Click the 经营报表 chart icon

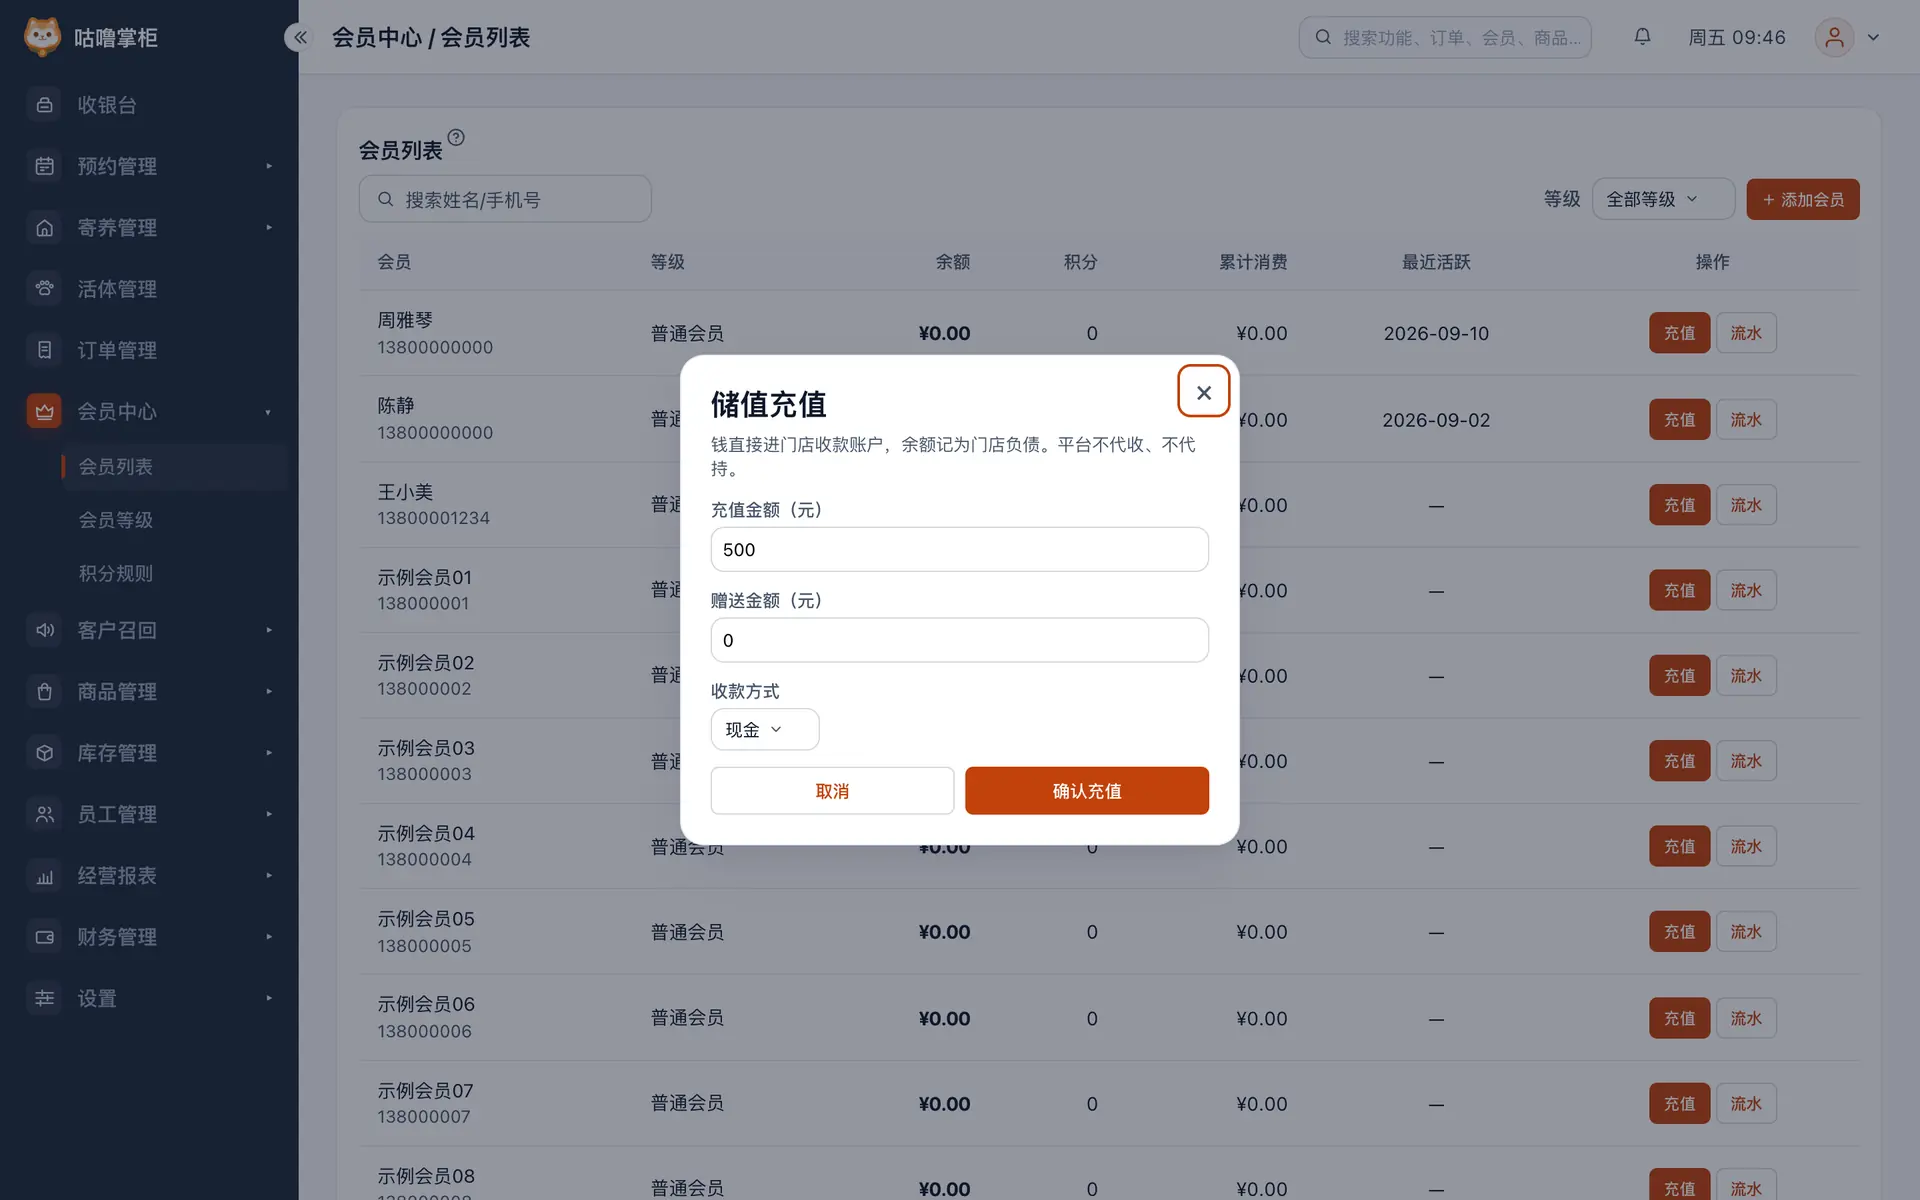44,876
